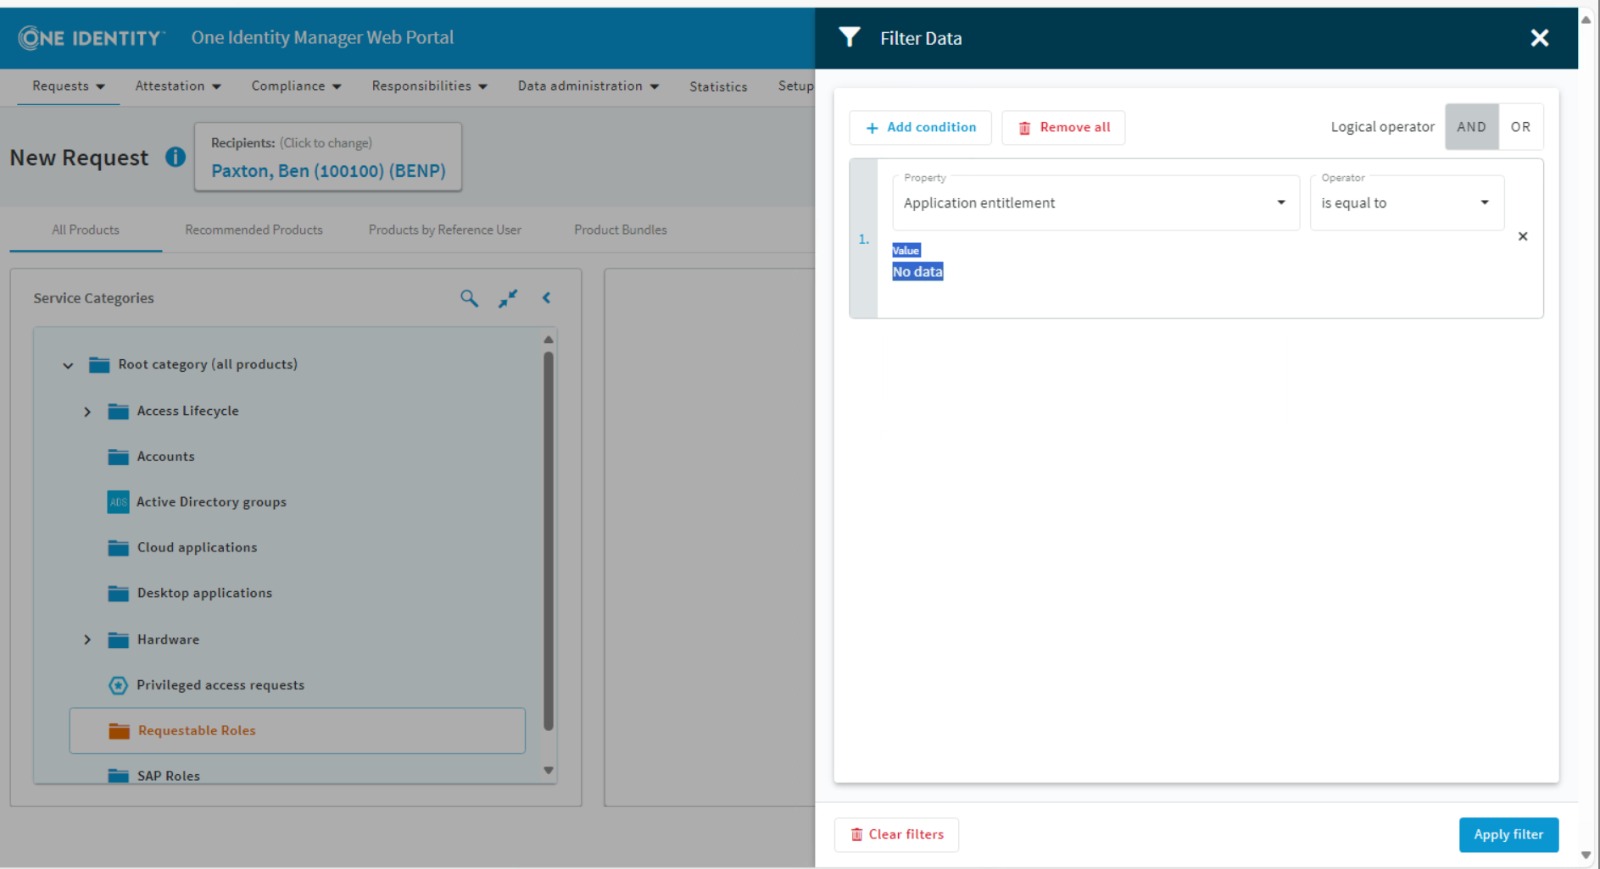Click the Remove all button
1600x869 pixels.
(x=1063, y=127)
